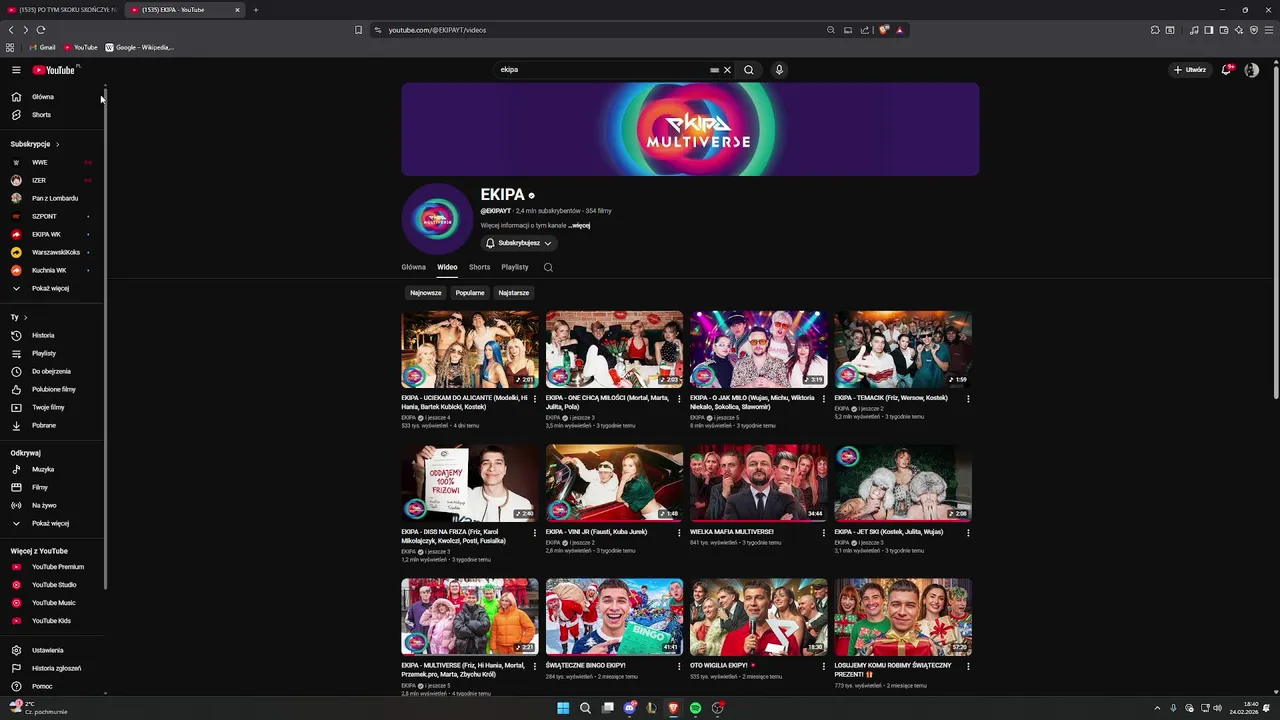
Task: Reload the page in the browser
Action: click(x=41, y=30)
